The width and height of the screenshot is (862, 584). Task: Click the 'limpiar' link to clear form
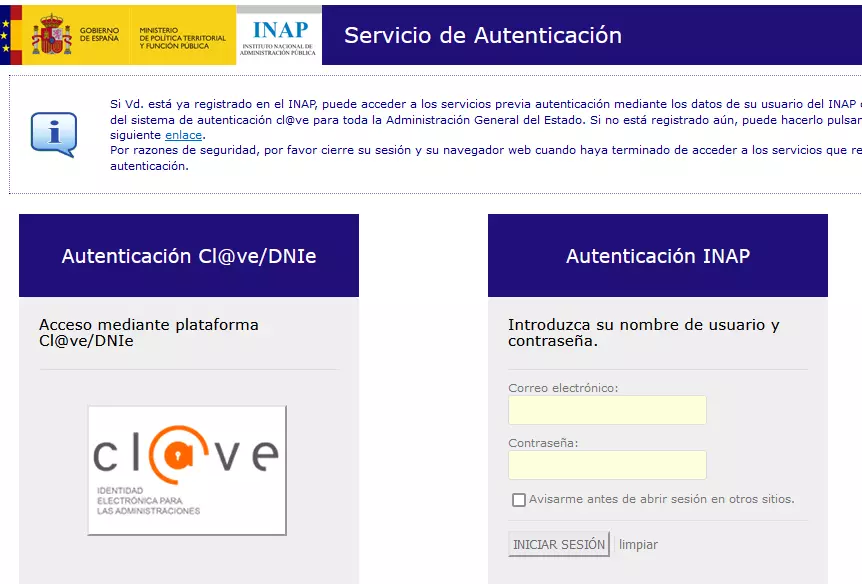click(638, 544)
